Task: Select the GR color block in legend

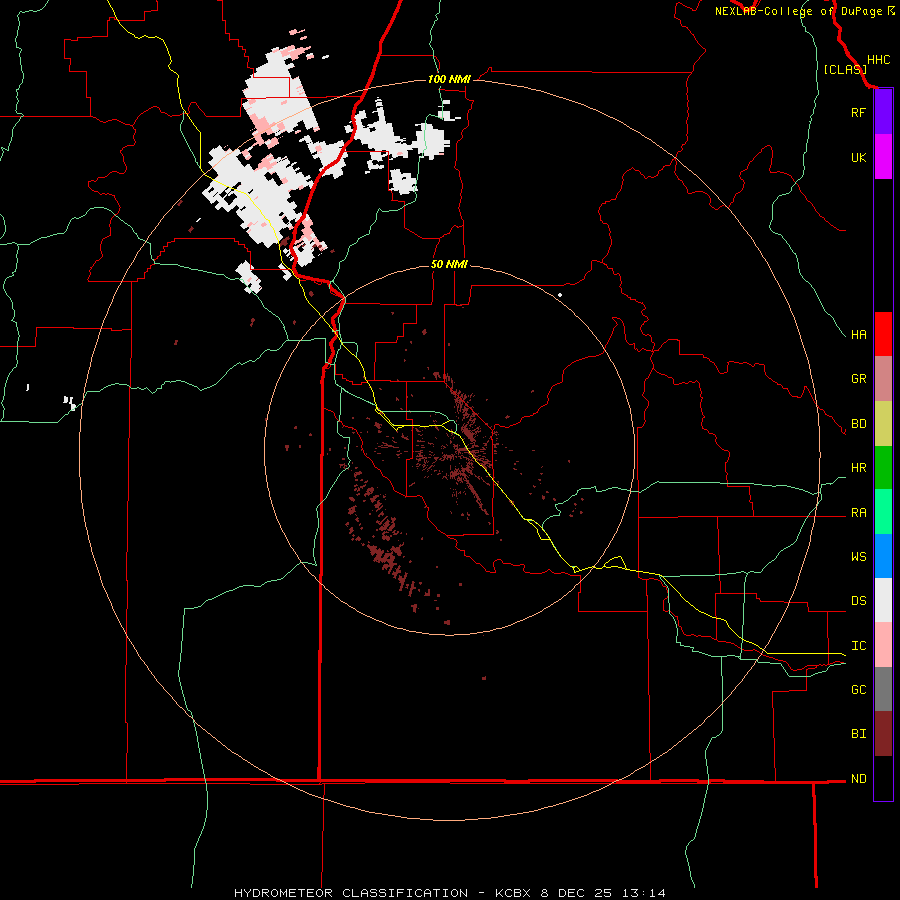Action: (883, 379)
